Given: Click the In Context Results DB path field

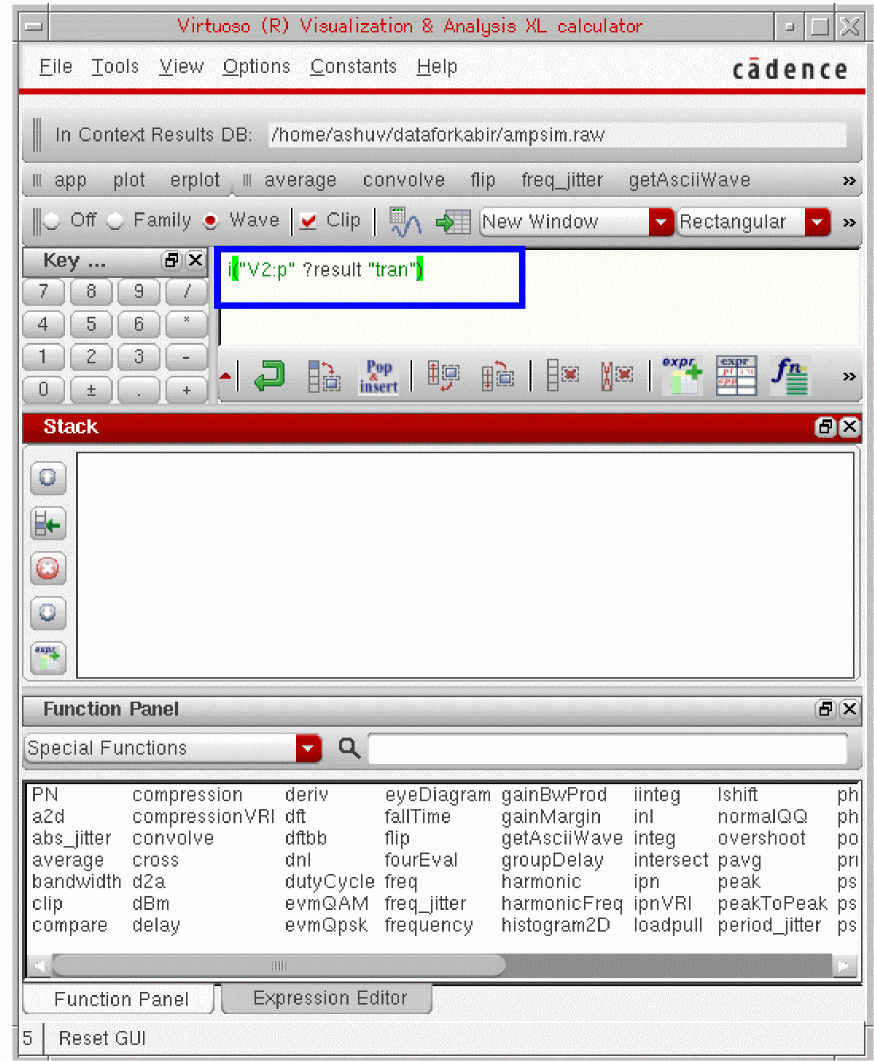Looking at the screenshot, I should click(557, 135).
